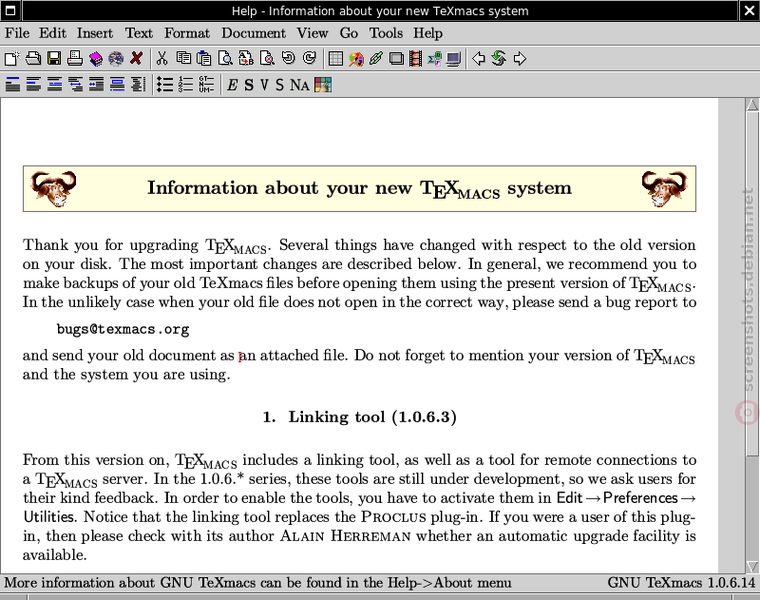Redo using the clockwise arrow icon
Viewport: 760px width, 600px height.
(x=309, y=59)
